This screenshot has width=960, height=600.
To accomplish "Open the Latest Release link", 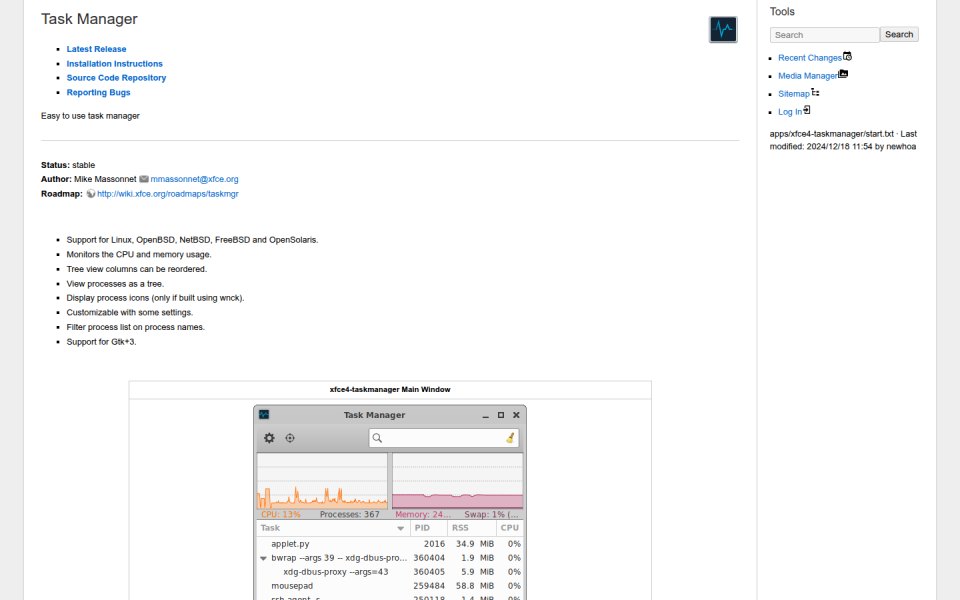I will tap(96, 49).
